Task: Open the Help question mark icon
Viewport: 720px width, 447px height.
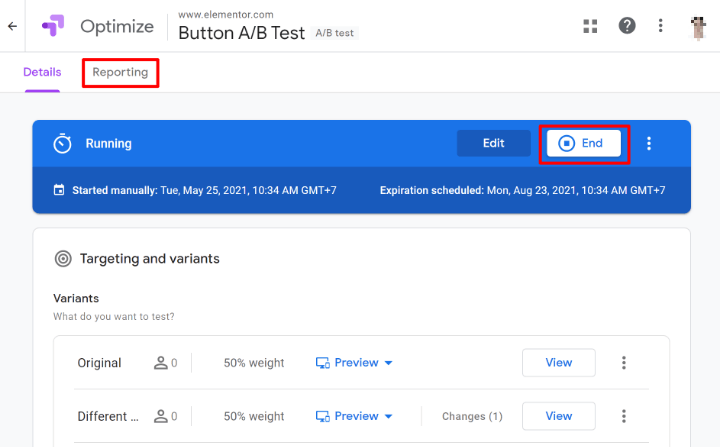Action: click(627, 26)
